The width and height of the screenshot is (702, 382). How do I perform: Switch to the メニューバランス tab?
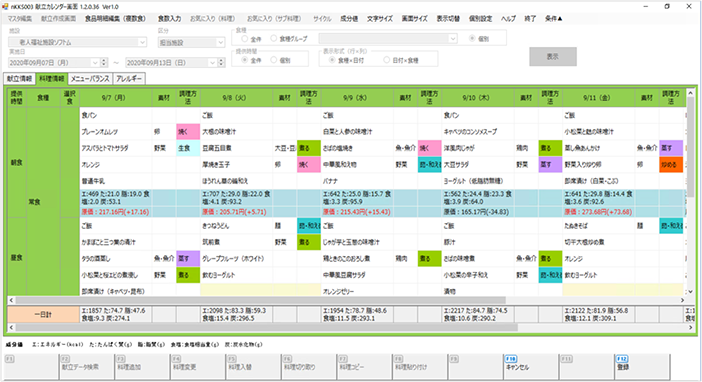tap(90, 79)
